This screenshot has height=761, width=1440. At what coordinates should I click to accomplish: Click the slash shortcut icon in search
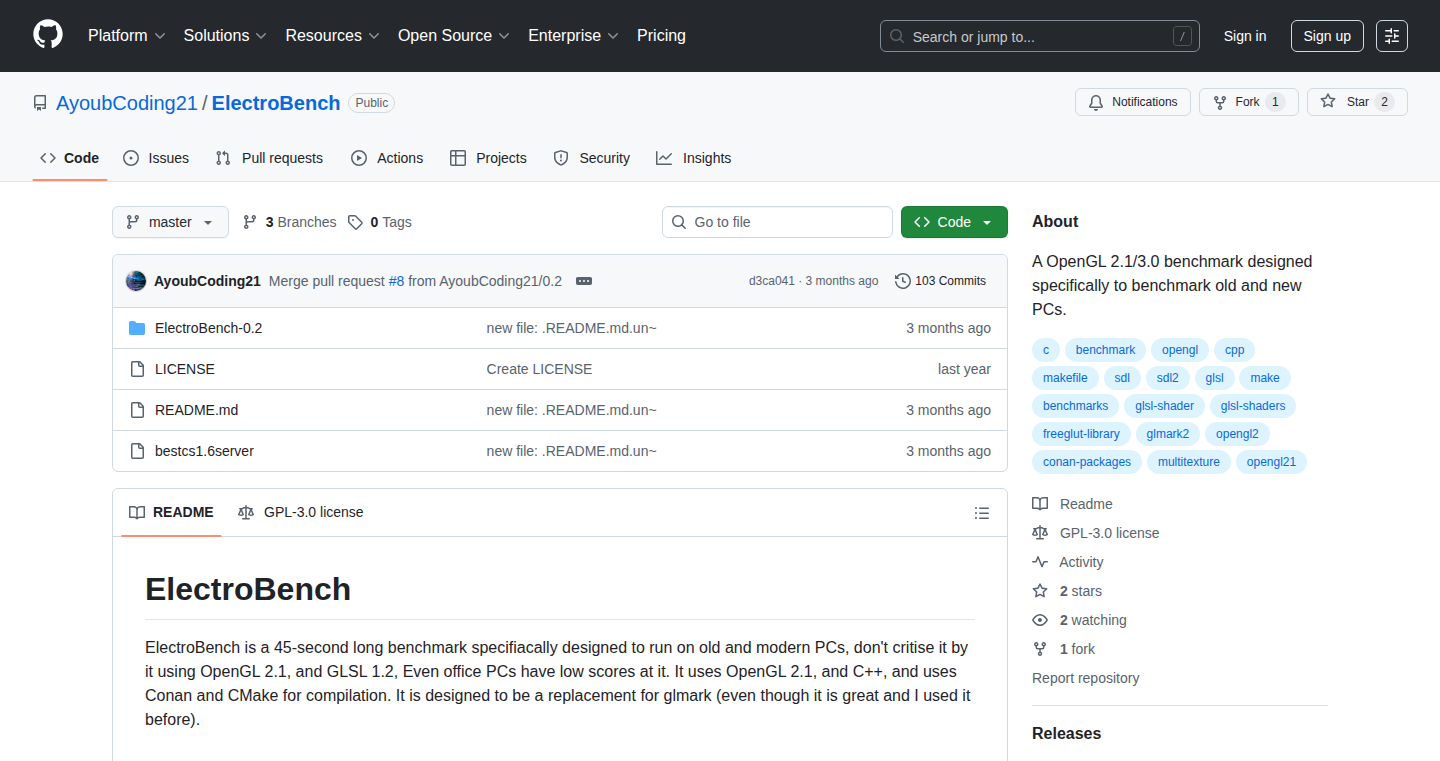[x=1182, y=36]
